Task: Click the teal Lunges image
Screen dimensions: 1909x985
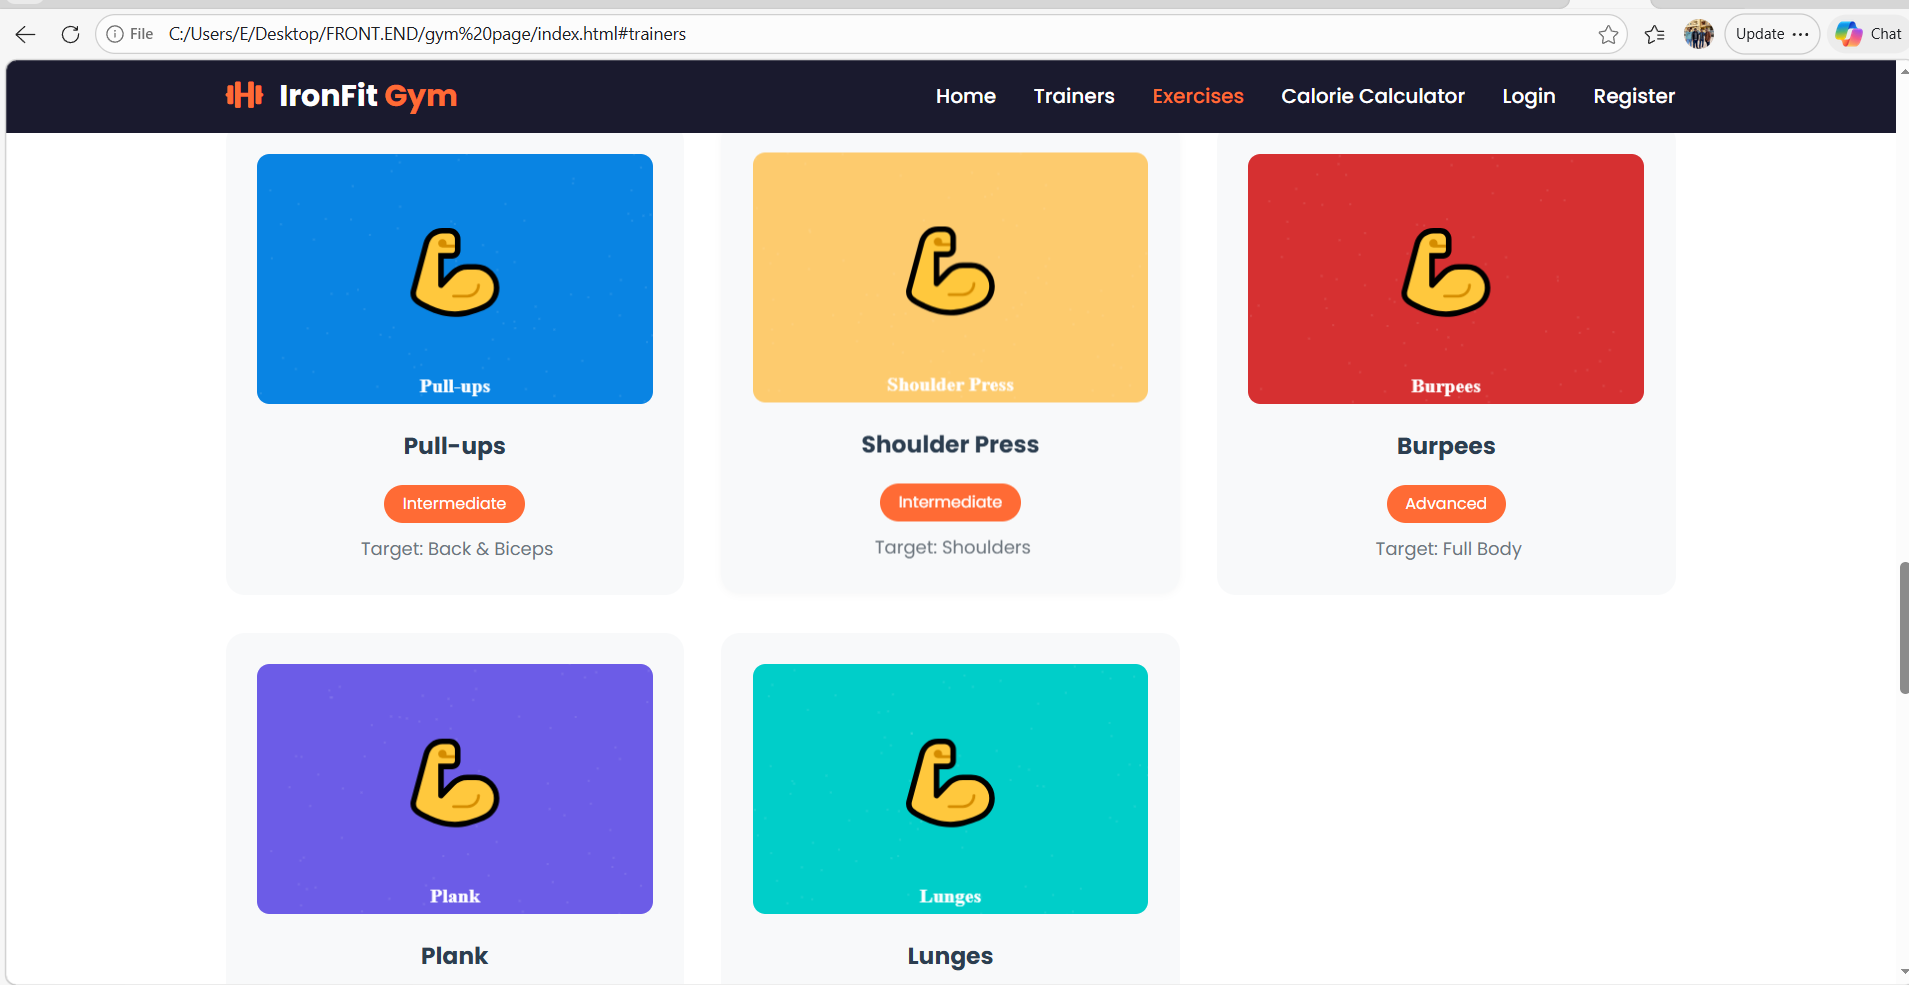Action: (950, 789)
